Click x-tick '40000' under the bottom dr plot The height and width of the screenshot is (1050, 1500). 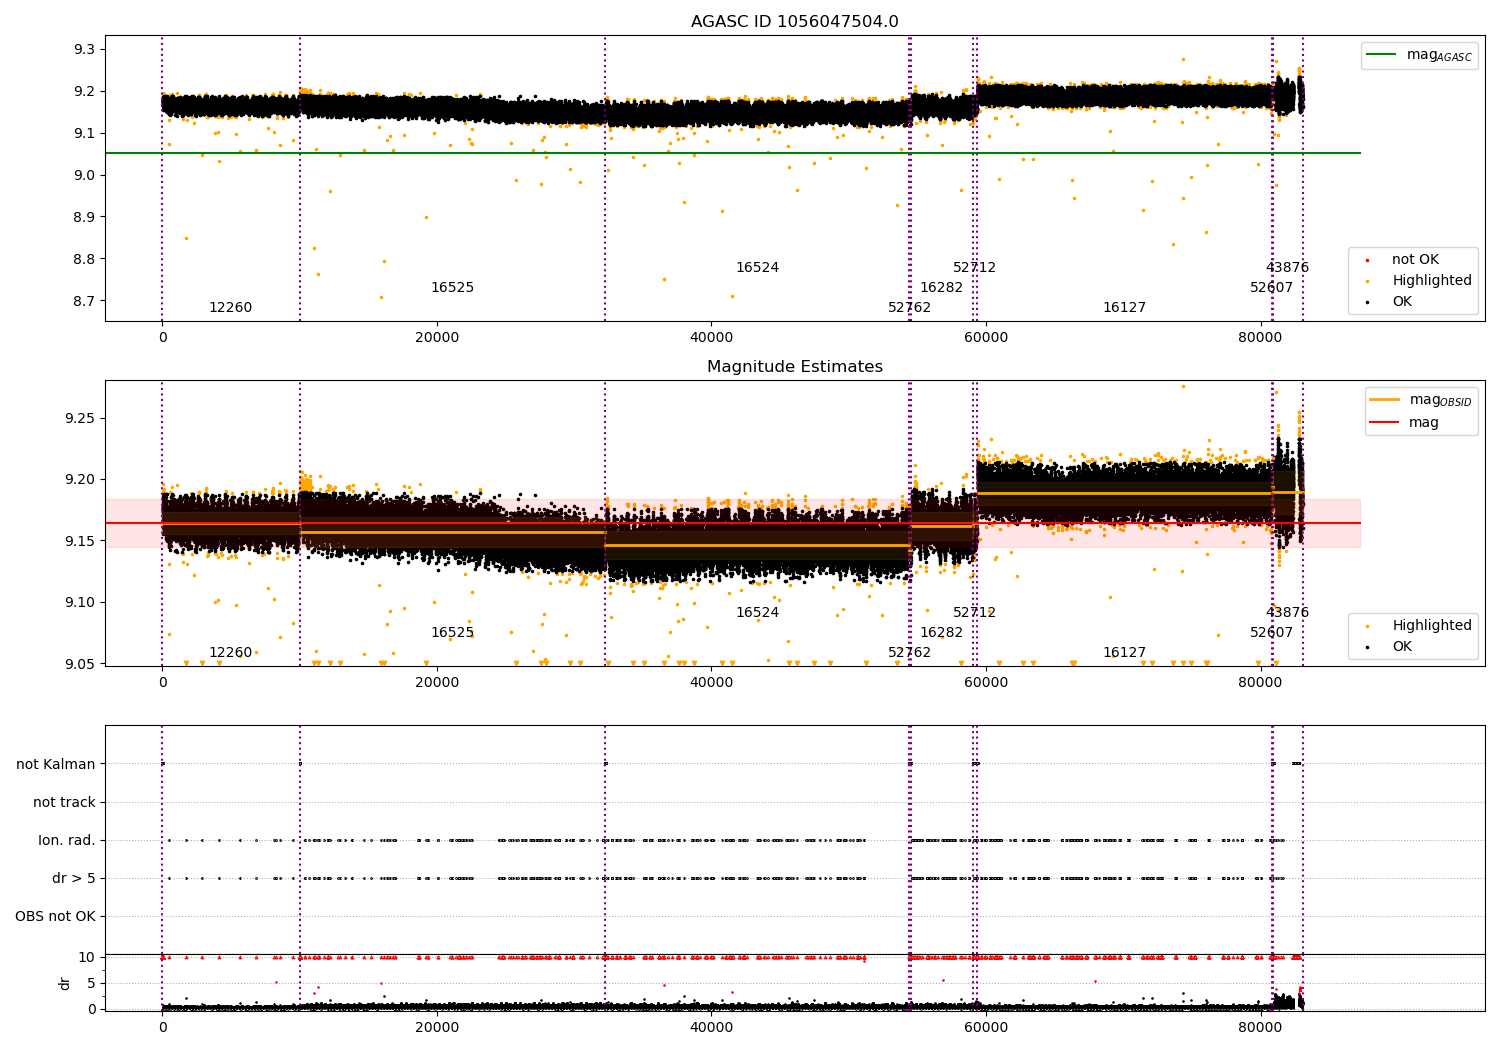[x=711, y=1028]
